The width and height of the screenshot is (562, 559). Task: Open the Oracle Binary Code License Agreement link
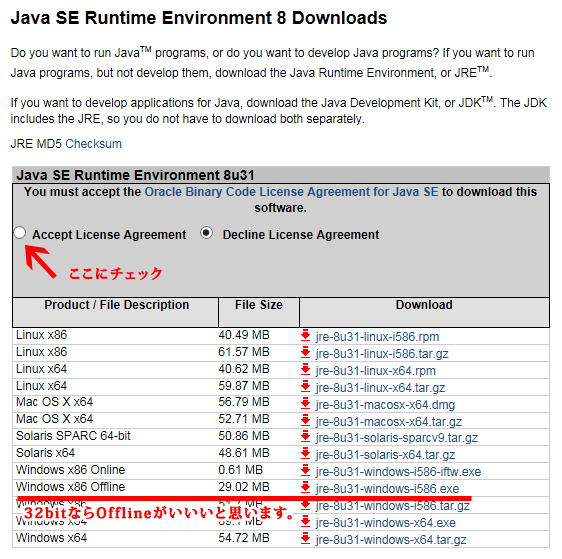(x=291, y=192)
